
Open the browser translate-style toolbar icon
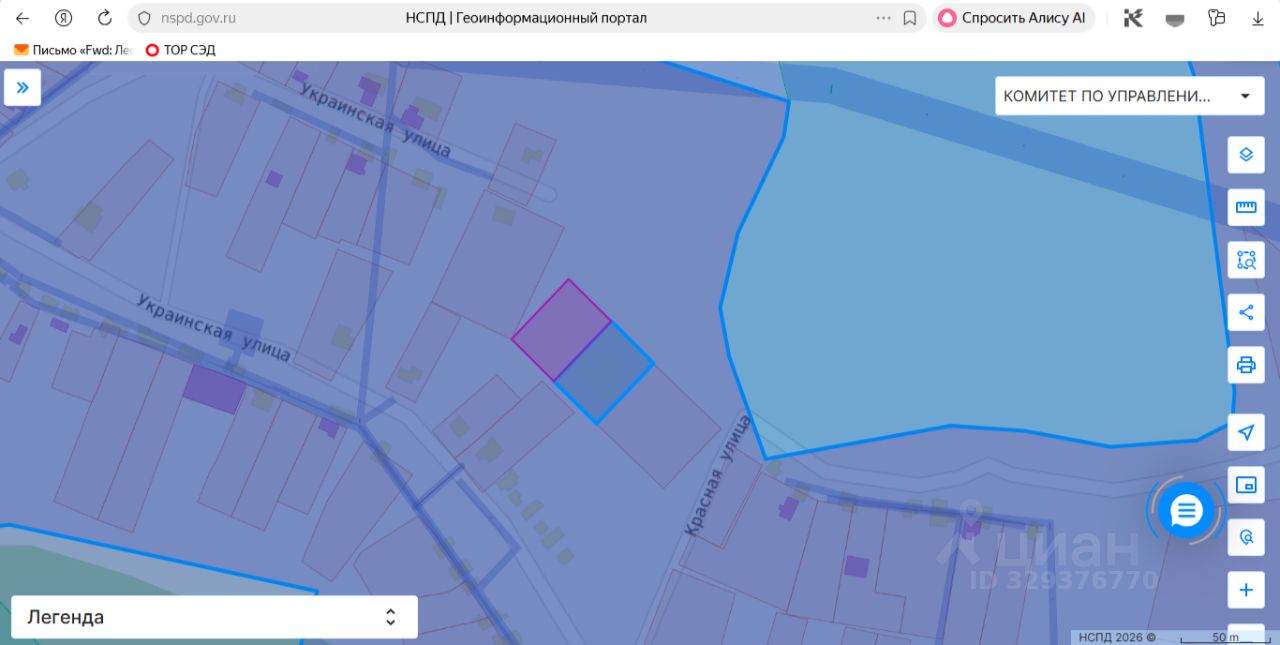[1217, 18]
